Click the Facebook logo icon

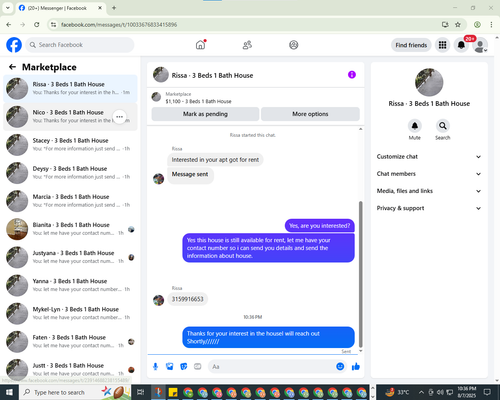pyautogui.click(x=14, y=45)
